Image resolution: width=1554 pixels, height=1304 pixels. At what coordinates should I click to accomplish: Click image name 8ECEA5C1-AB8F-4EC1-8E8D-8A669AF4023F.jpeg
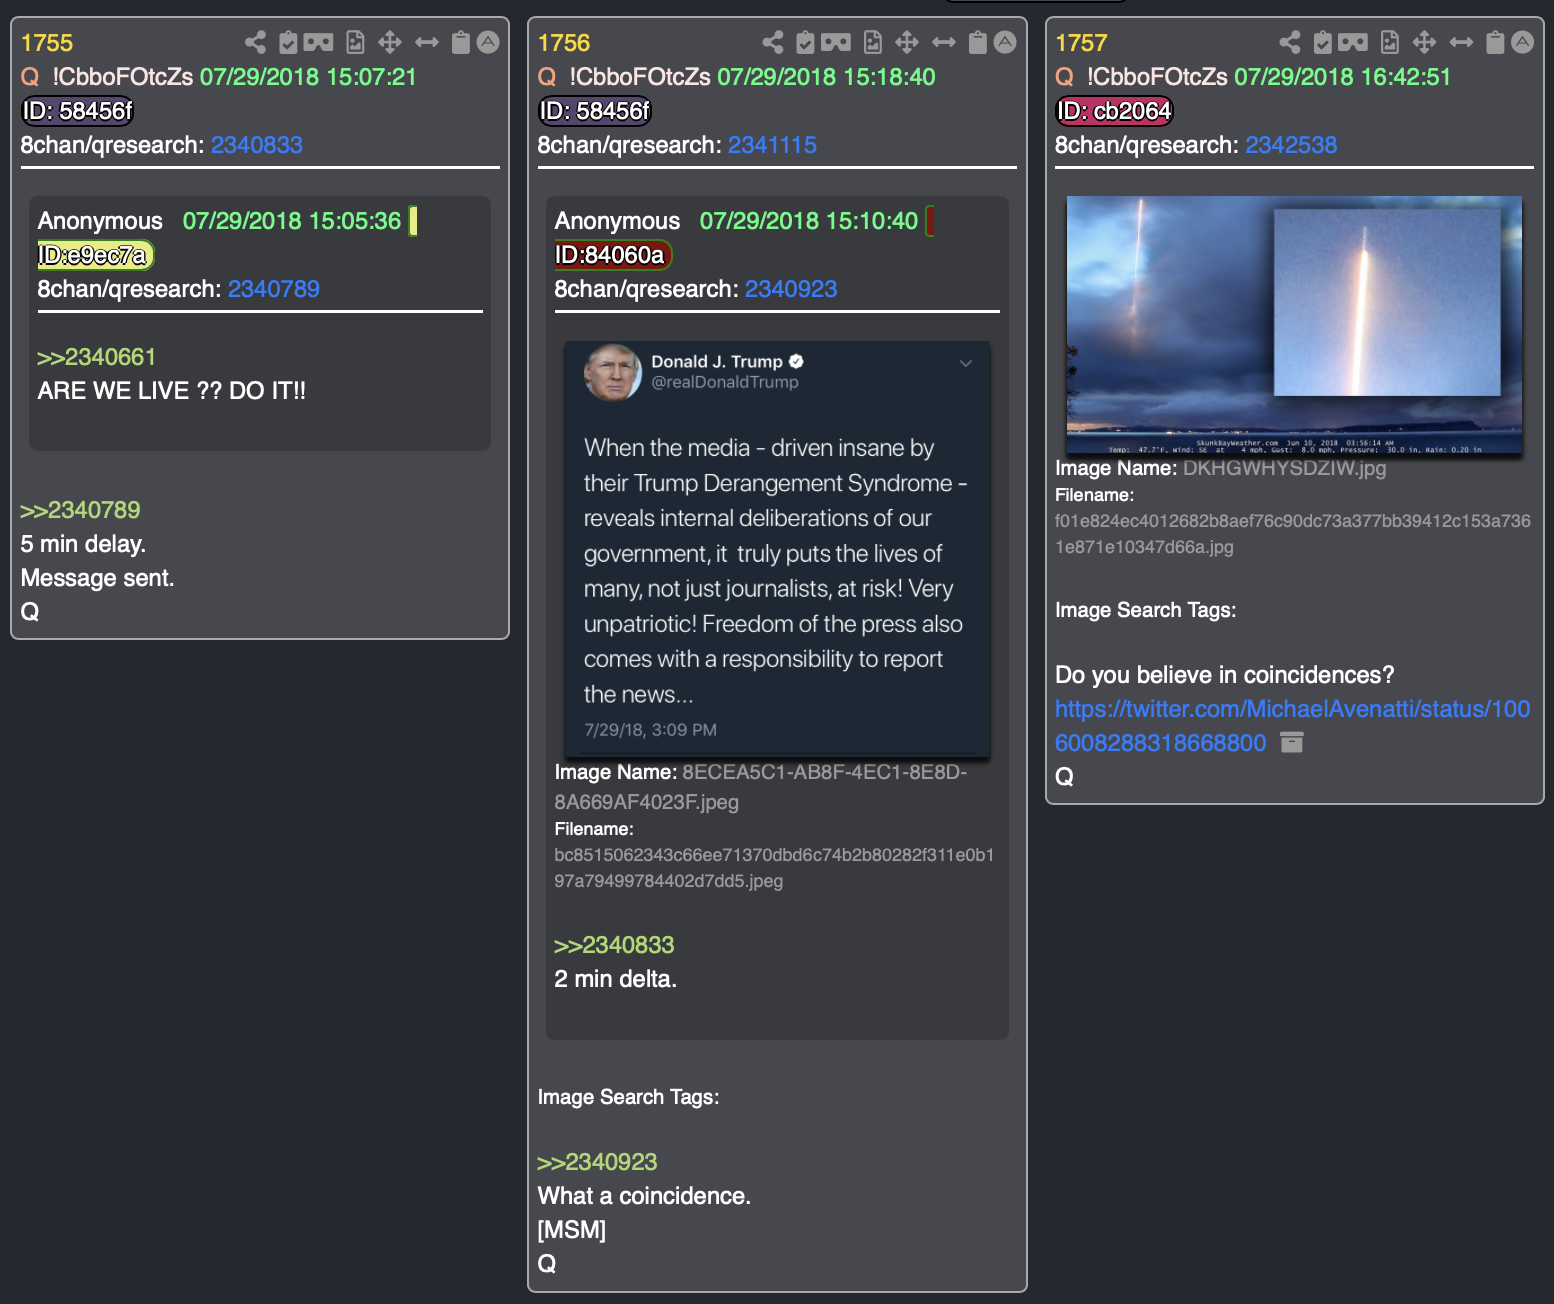click(760, 787)
